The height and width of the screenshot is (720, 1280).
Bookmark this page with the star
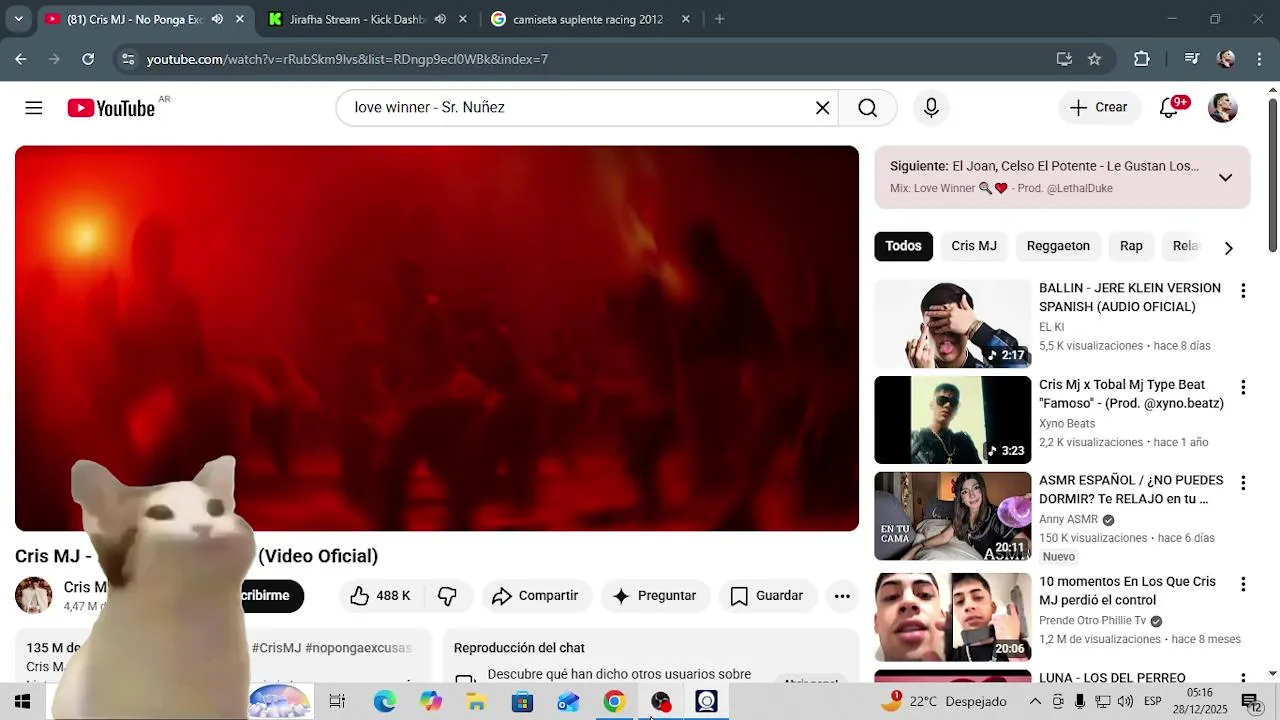(x=1094, y=59)
